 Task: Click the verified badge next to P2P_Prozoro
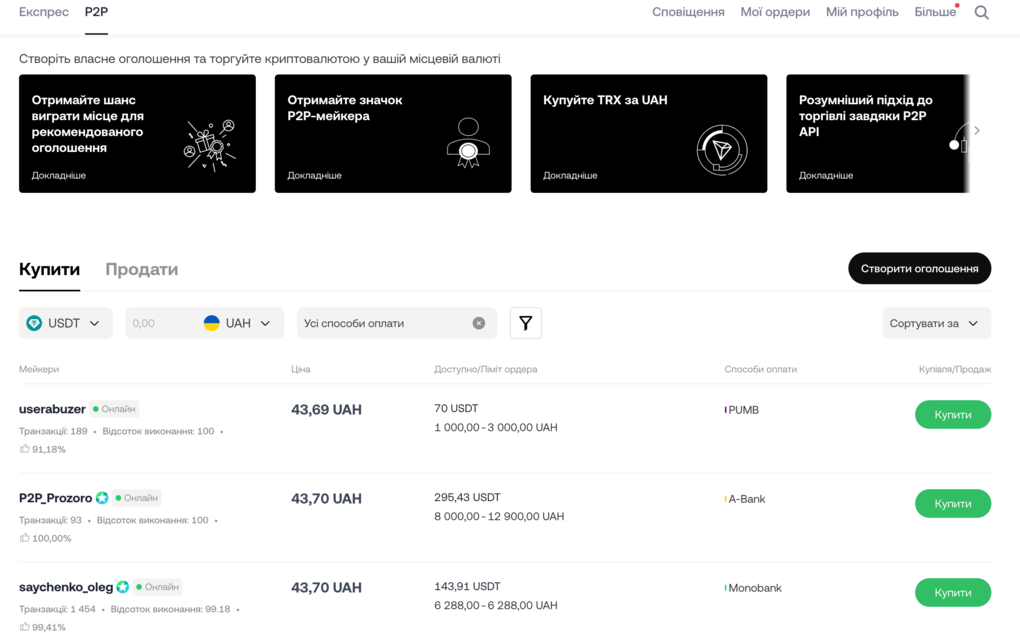click(102, 498)
